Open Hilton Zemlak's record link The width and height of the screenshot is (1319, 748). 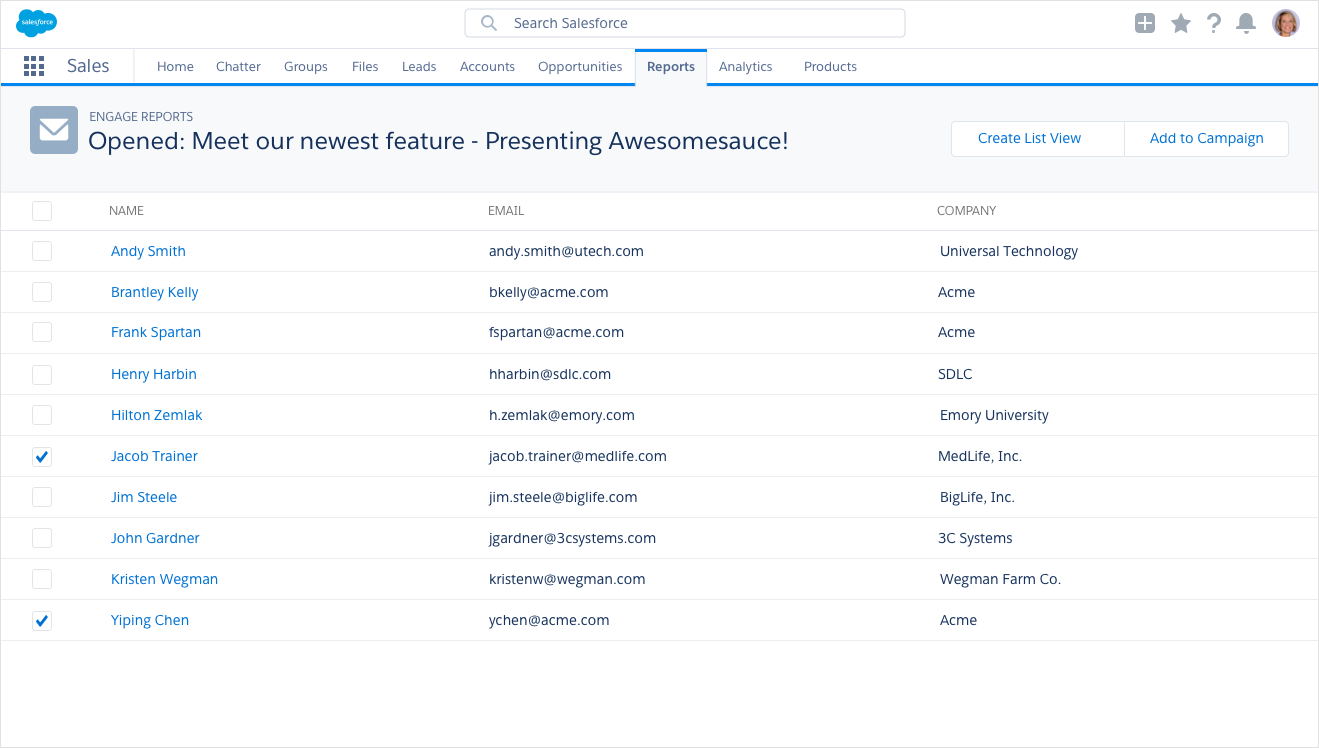point(157,415)
